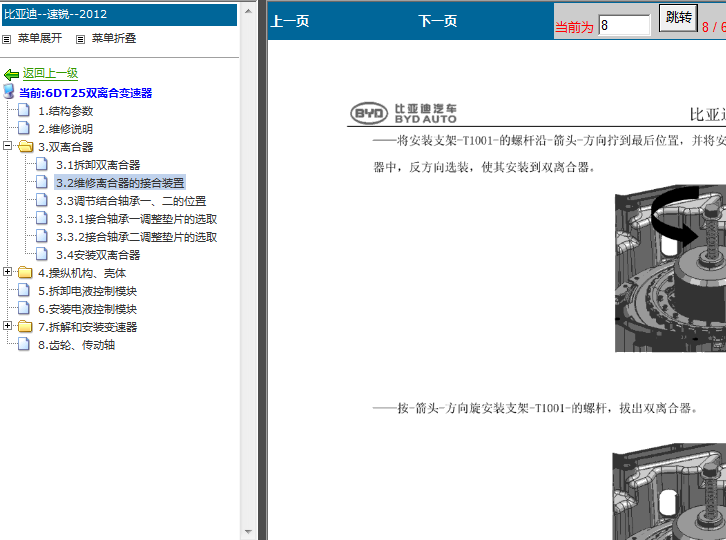726x540 pixels.
Task: Click the page icon for 5.拆卸电液控制模块
Action: (24, 290)
